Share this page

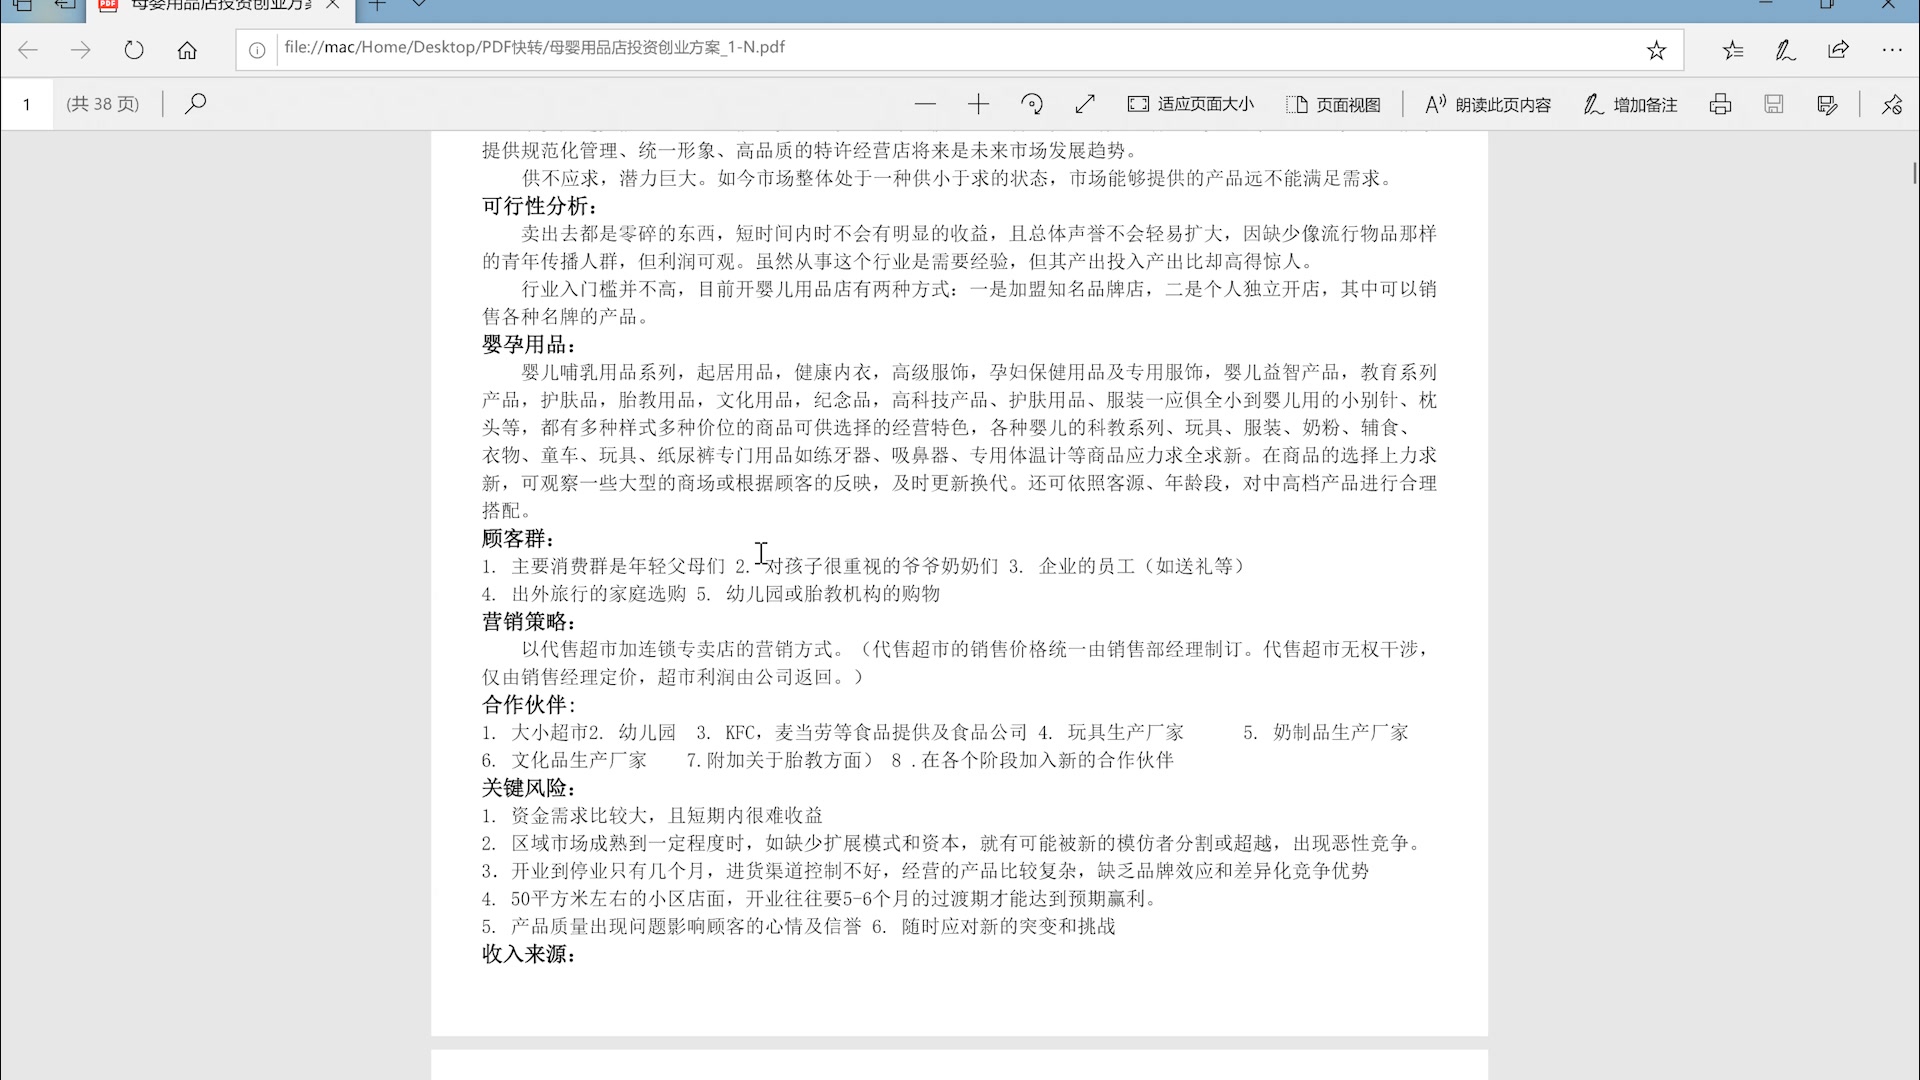pos(1838,50)
